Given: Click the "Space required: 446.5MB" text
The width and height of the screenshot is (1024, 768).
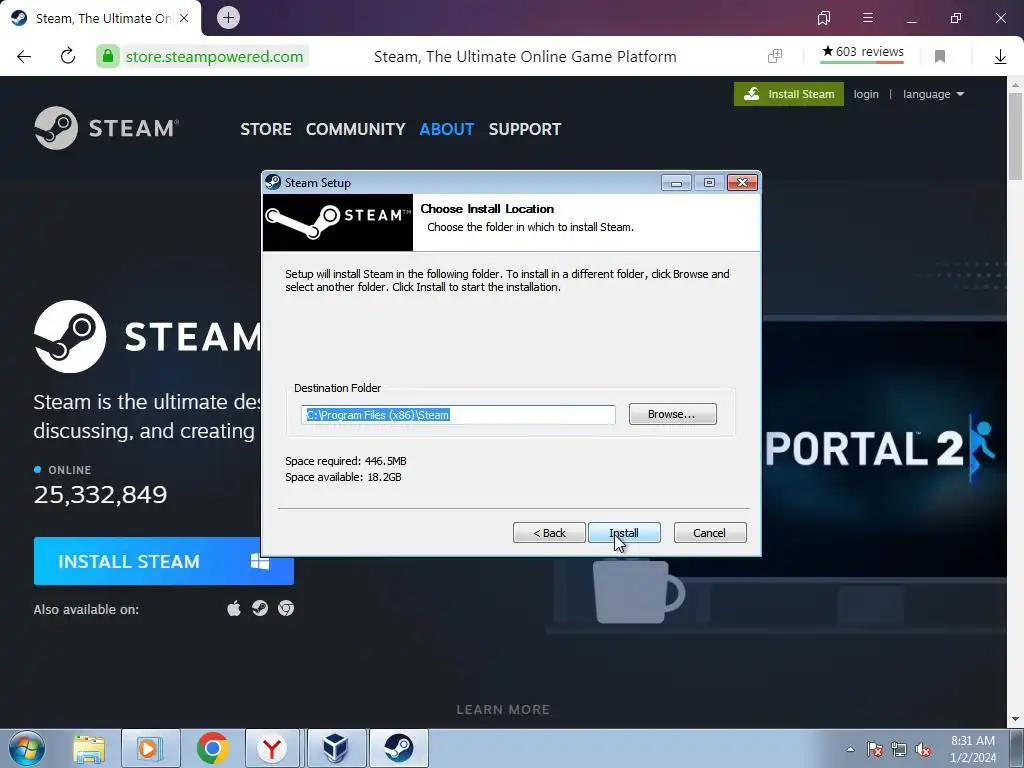Looking at the screenshot, I should point(345,461).
